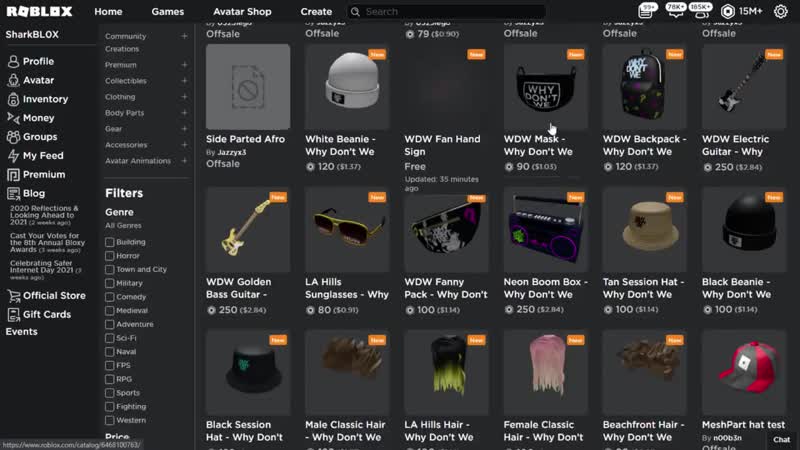
Task: Enable the FPS genre checkbox
Action: click(110, 366)
